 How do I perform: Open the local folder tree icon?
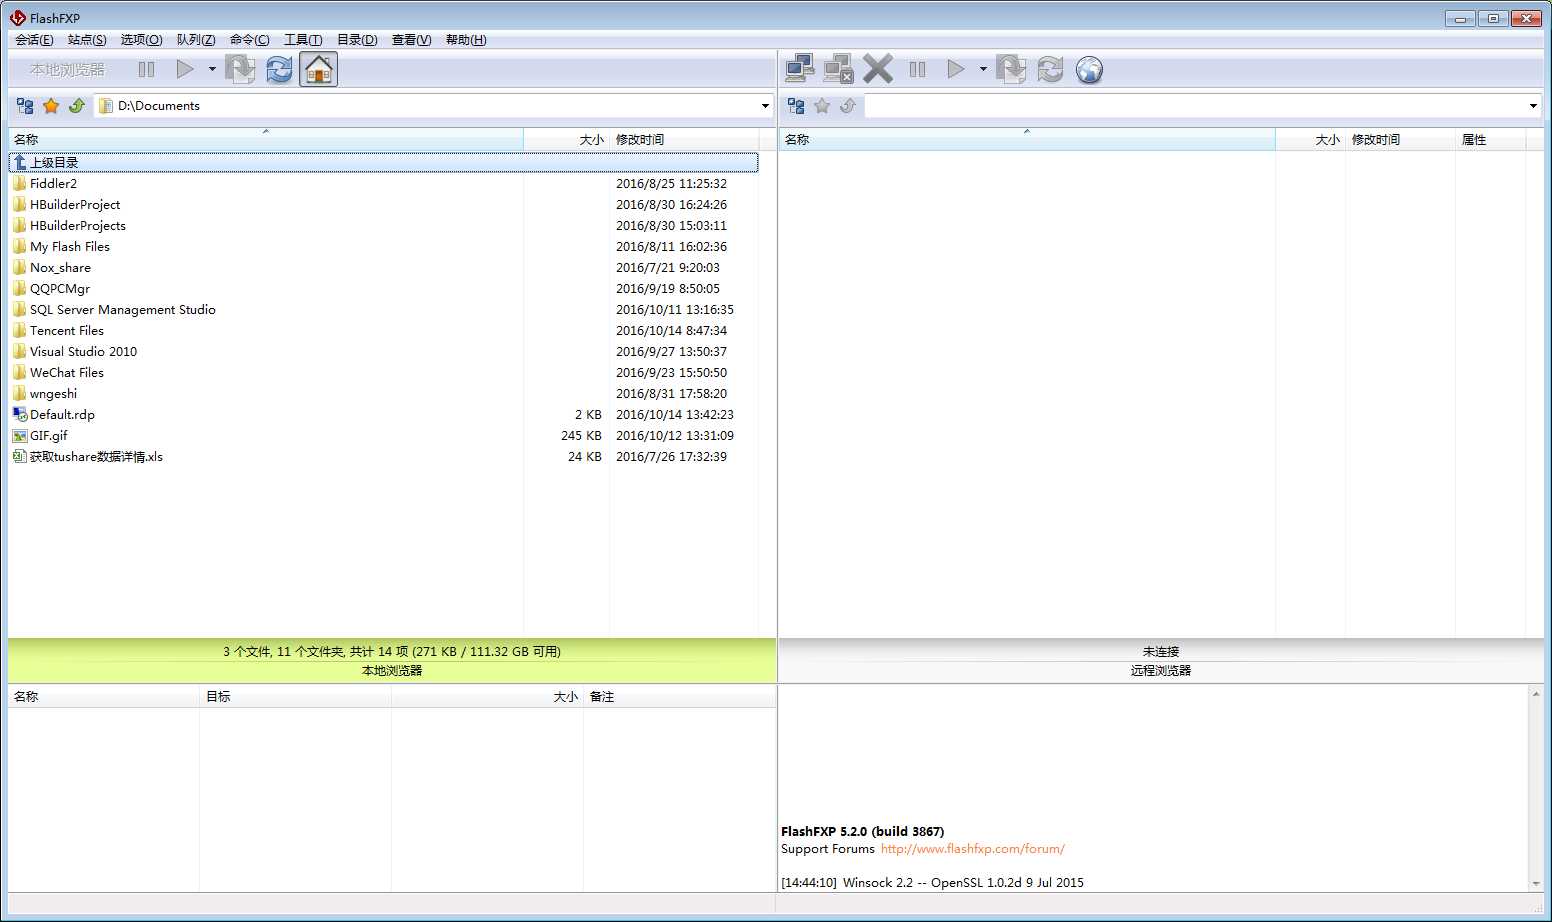pyautogui.click(x=26, y=106)
